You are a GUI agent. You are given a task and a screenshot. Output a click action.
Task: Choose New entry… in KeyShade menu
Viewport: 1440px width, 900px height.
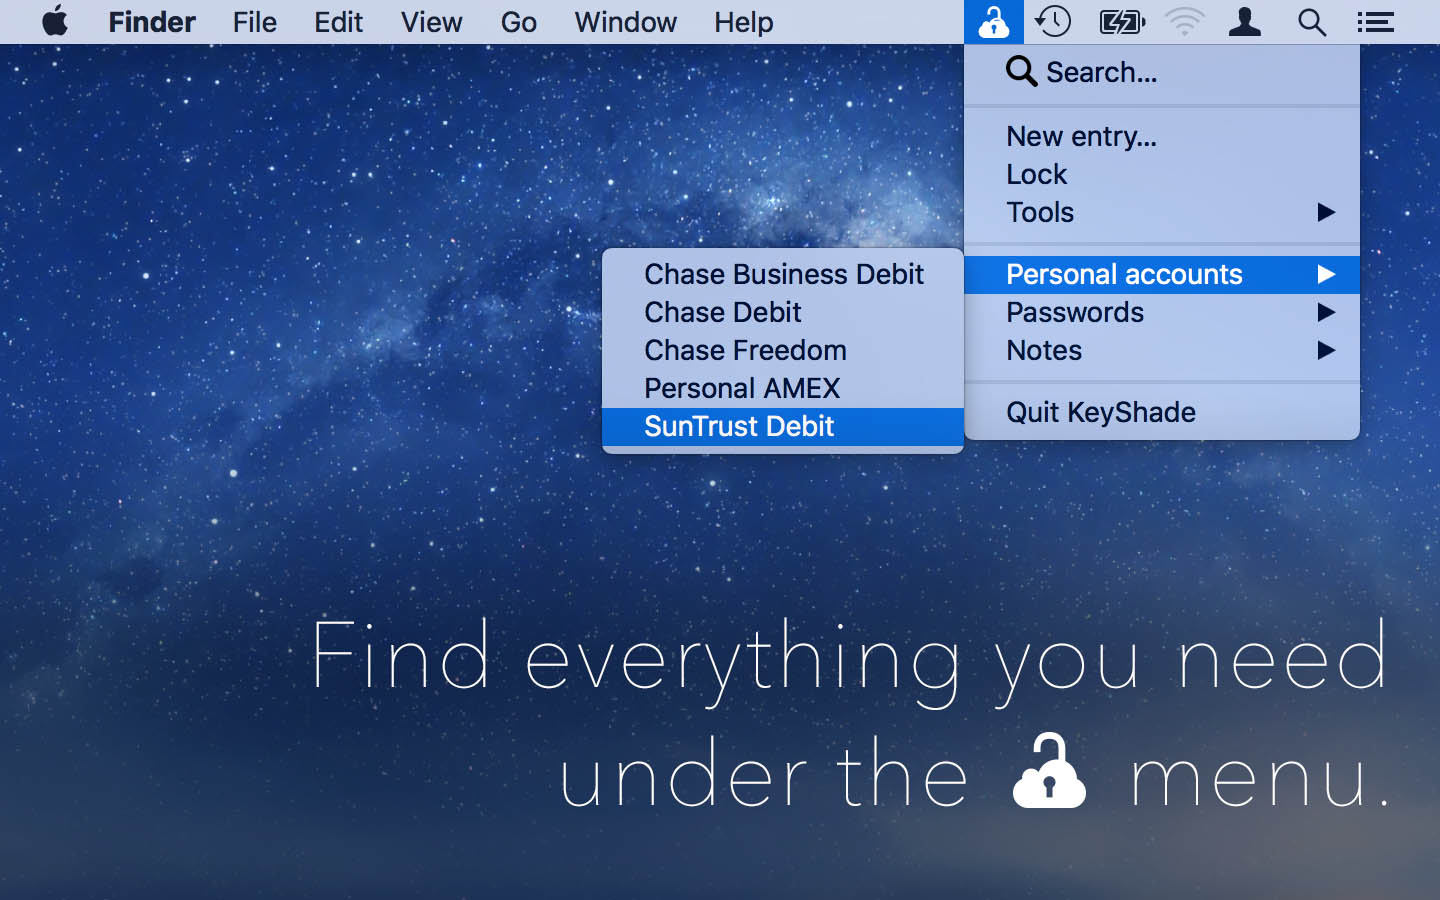1162,136
